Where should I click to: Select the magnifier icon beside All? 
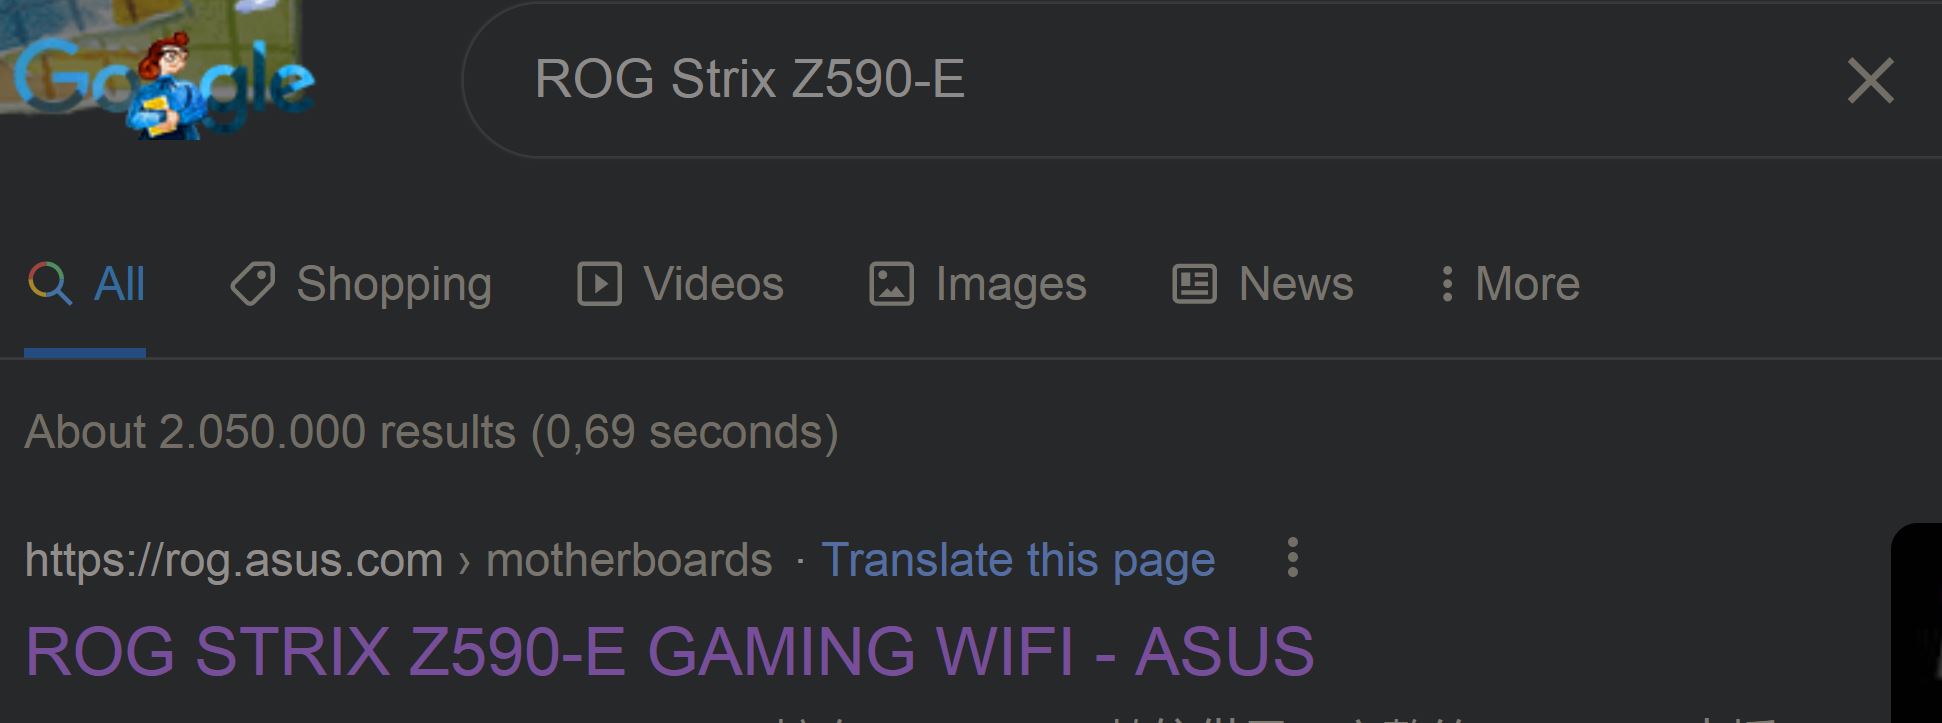[x=49, y=284]
